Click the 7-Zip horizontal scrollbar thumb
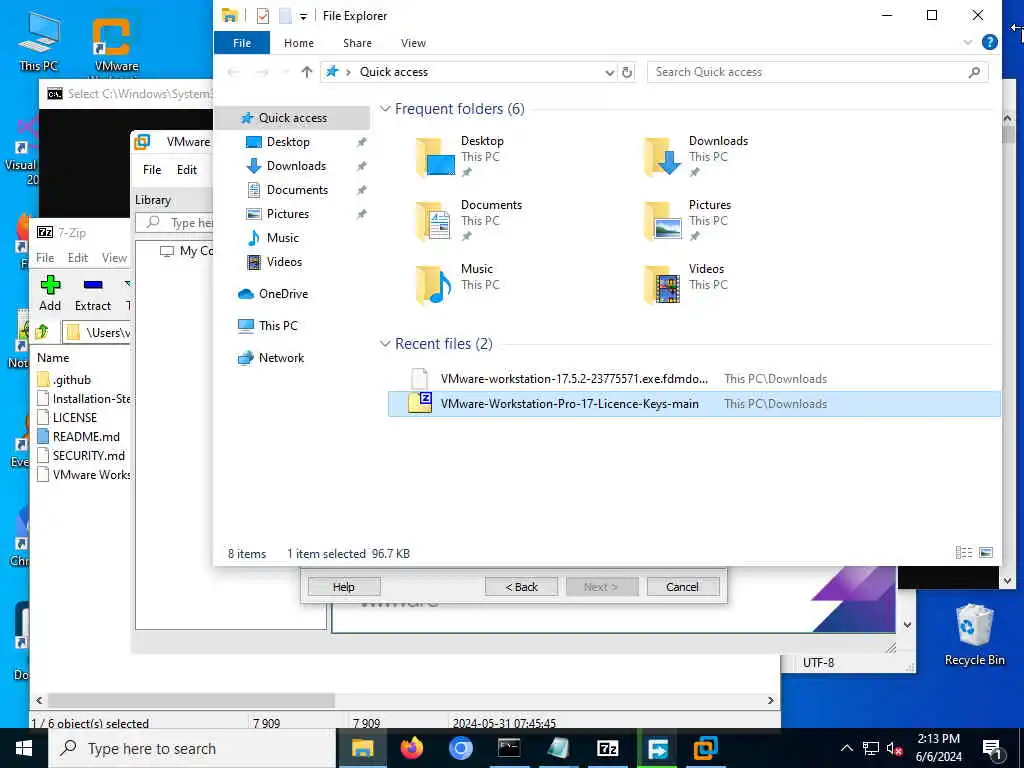1024x768 pixels. point(191,700)
